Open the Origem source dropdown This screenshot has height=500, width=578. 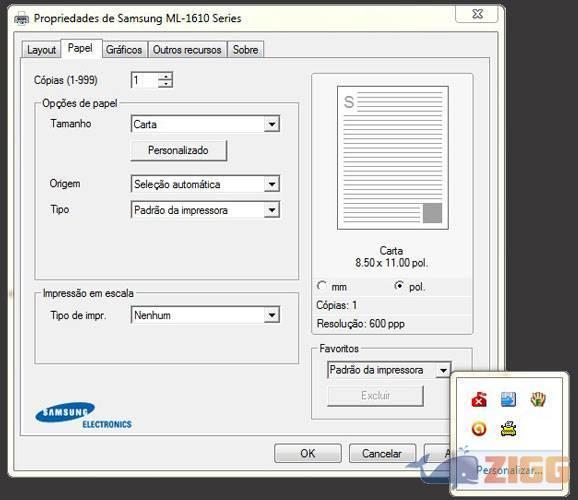[272, 184]
